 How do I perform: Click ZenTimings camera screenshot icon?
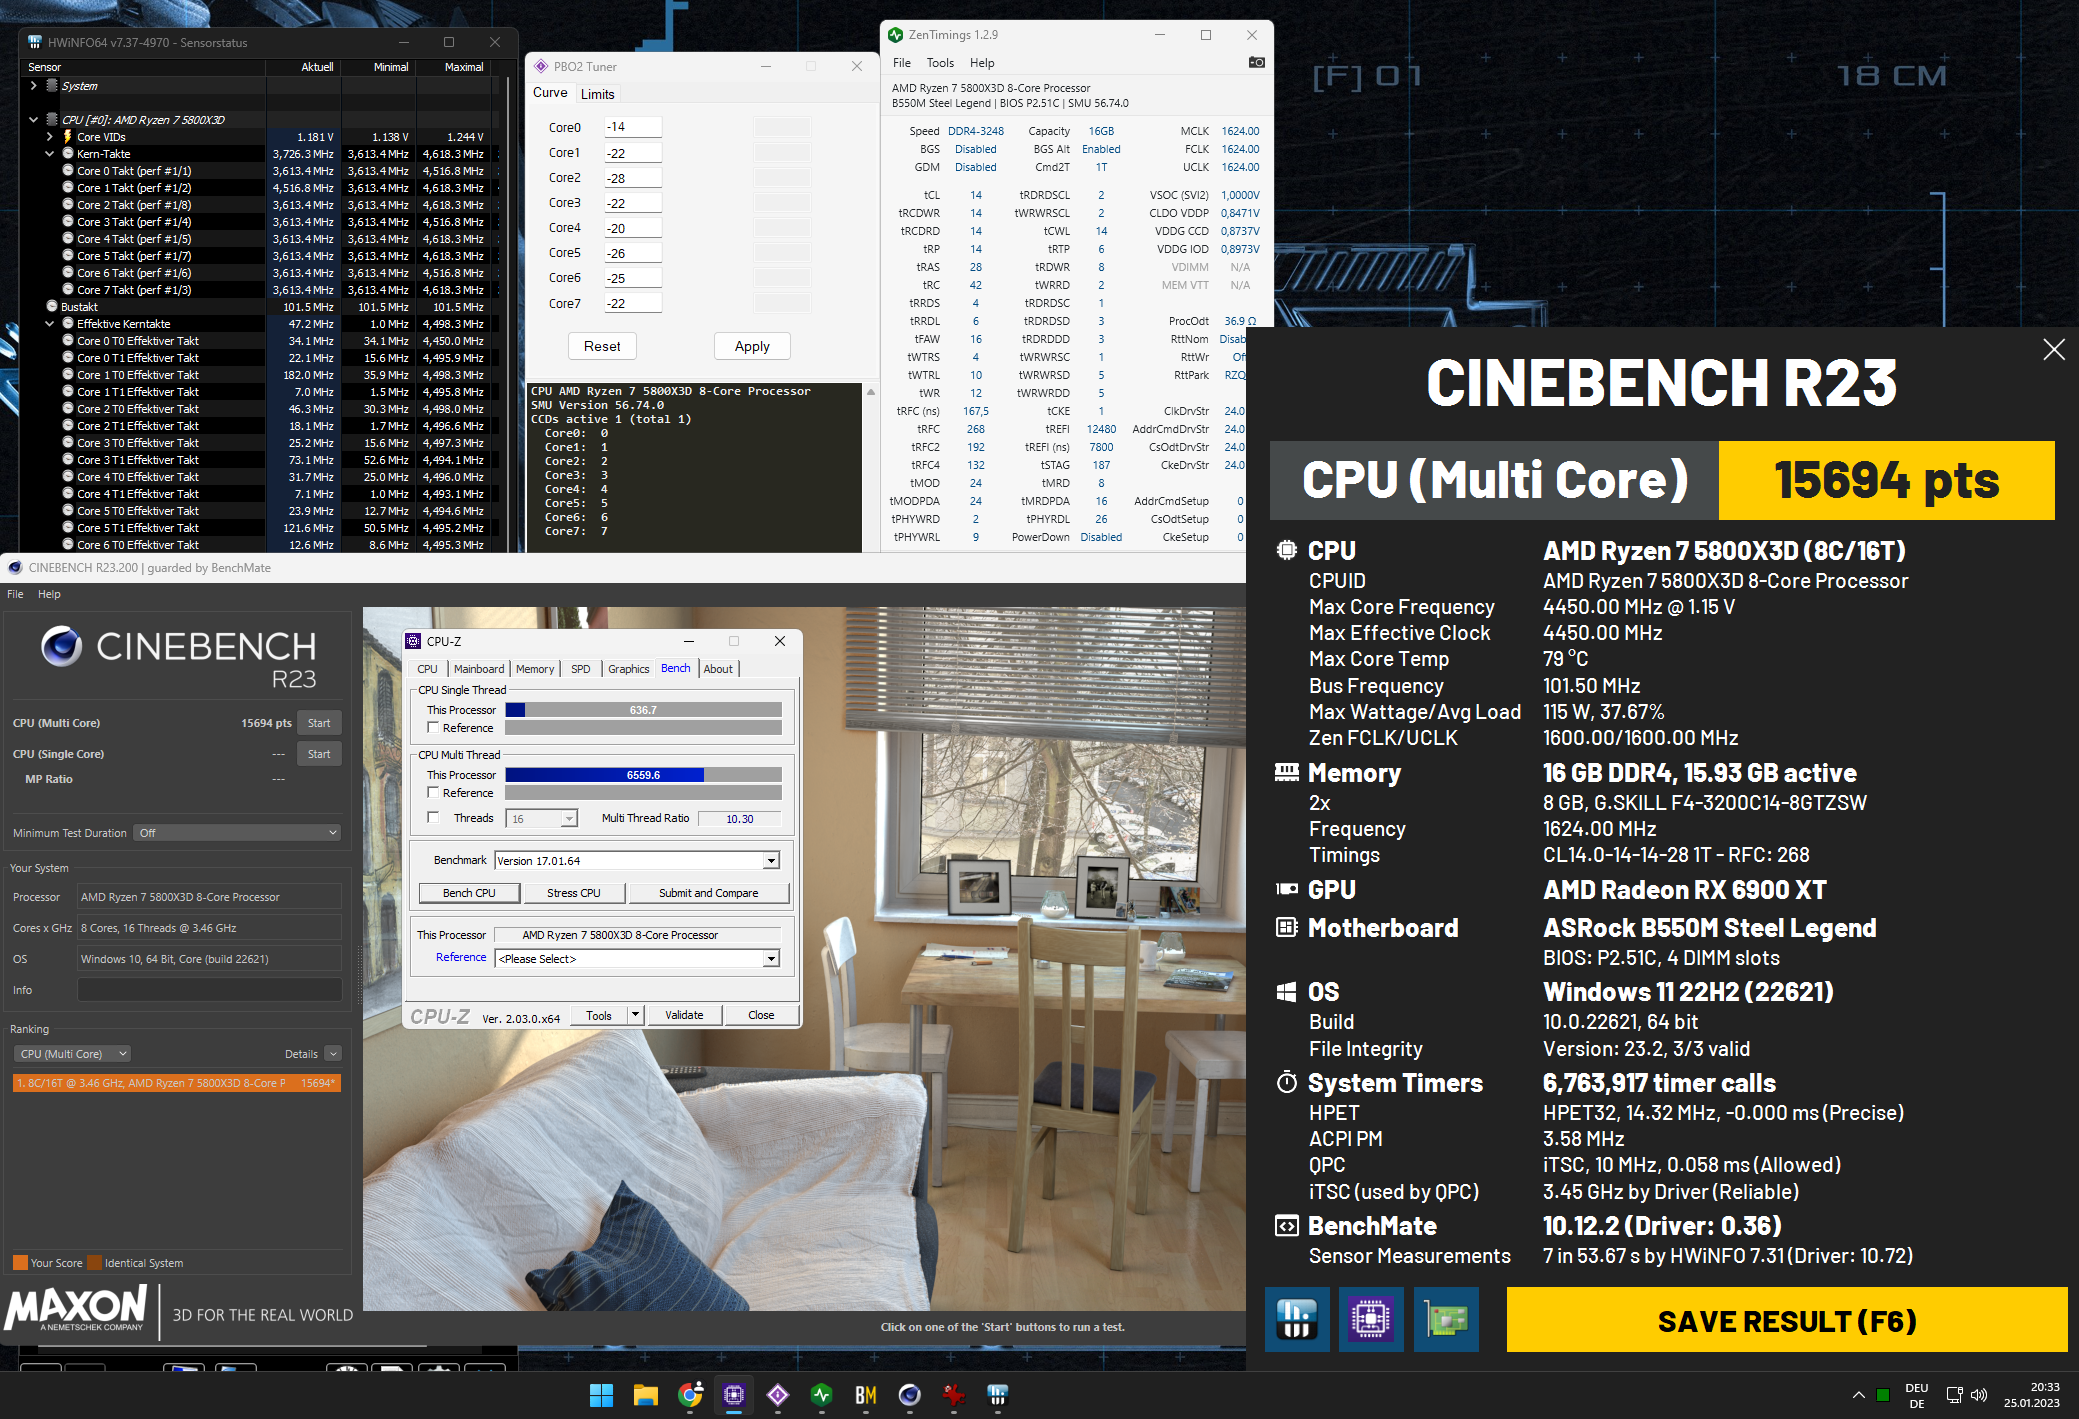(x=1256, y=62)
